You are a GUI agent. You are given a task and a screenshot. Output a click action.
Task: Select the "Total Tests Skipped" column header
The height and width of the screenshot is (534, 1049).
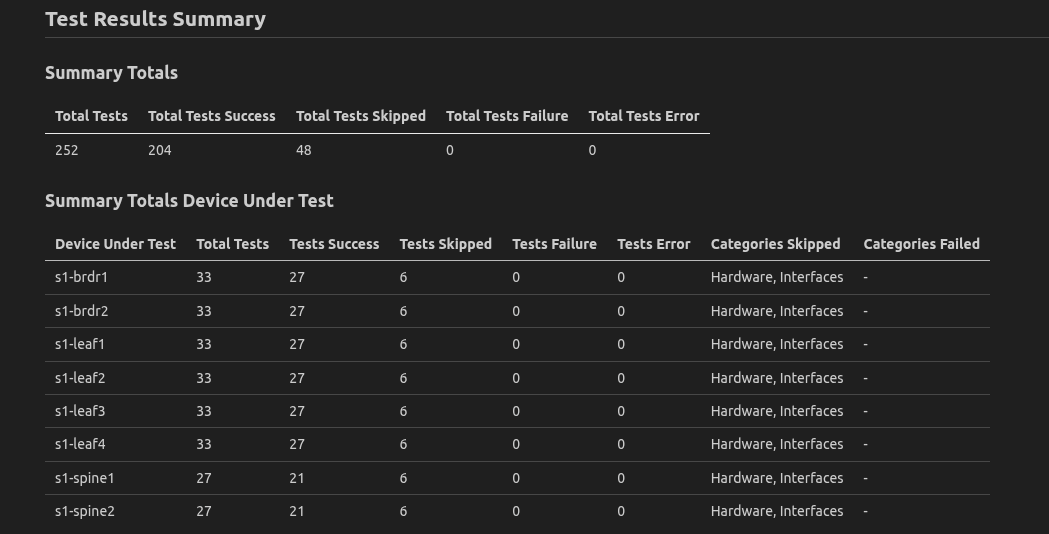click(x=360, y=116)
